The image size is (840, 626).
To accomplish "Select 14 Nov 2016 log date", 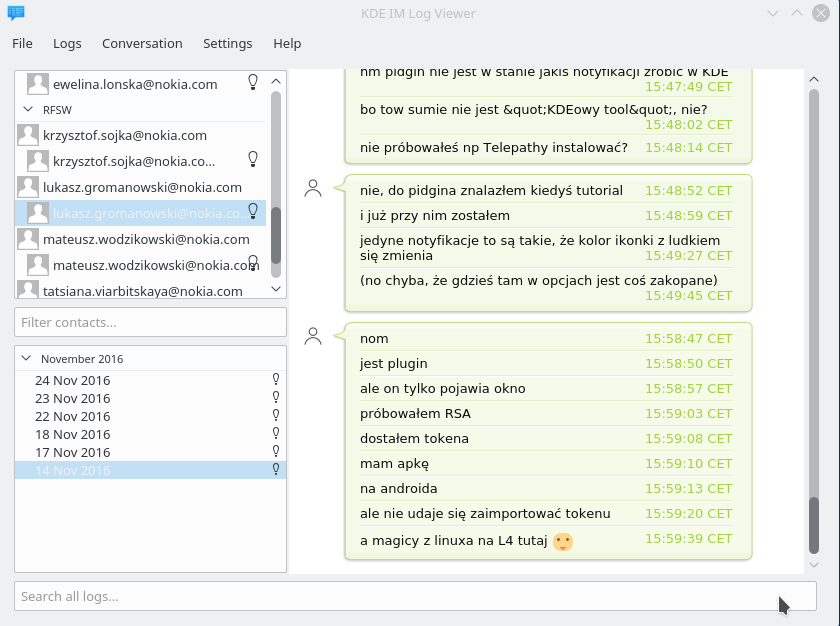I will tap(151, 470).
